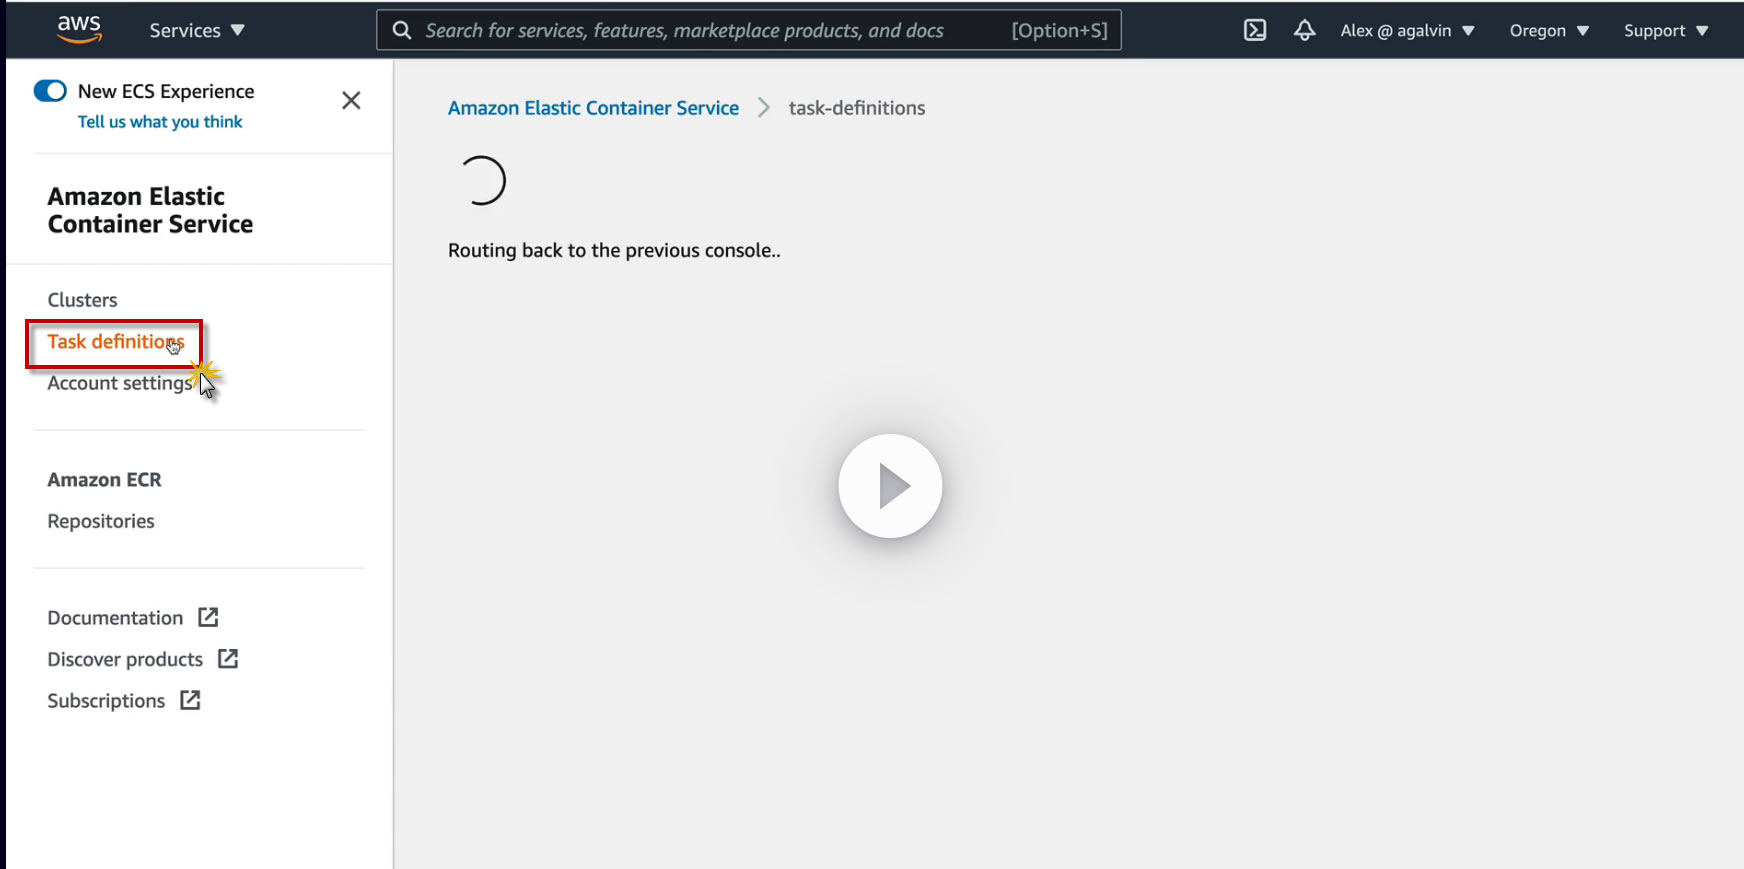The image size is (1744, 869).
Task: Click the New ECS Experience label
Action: pos(166,91)
